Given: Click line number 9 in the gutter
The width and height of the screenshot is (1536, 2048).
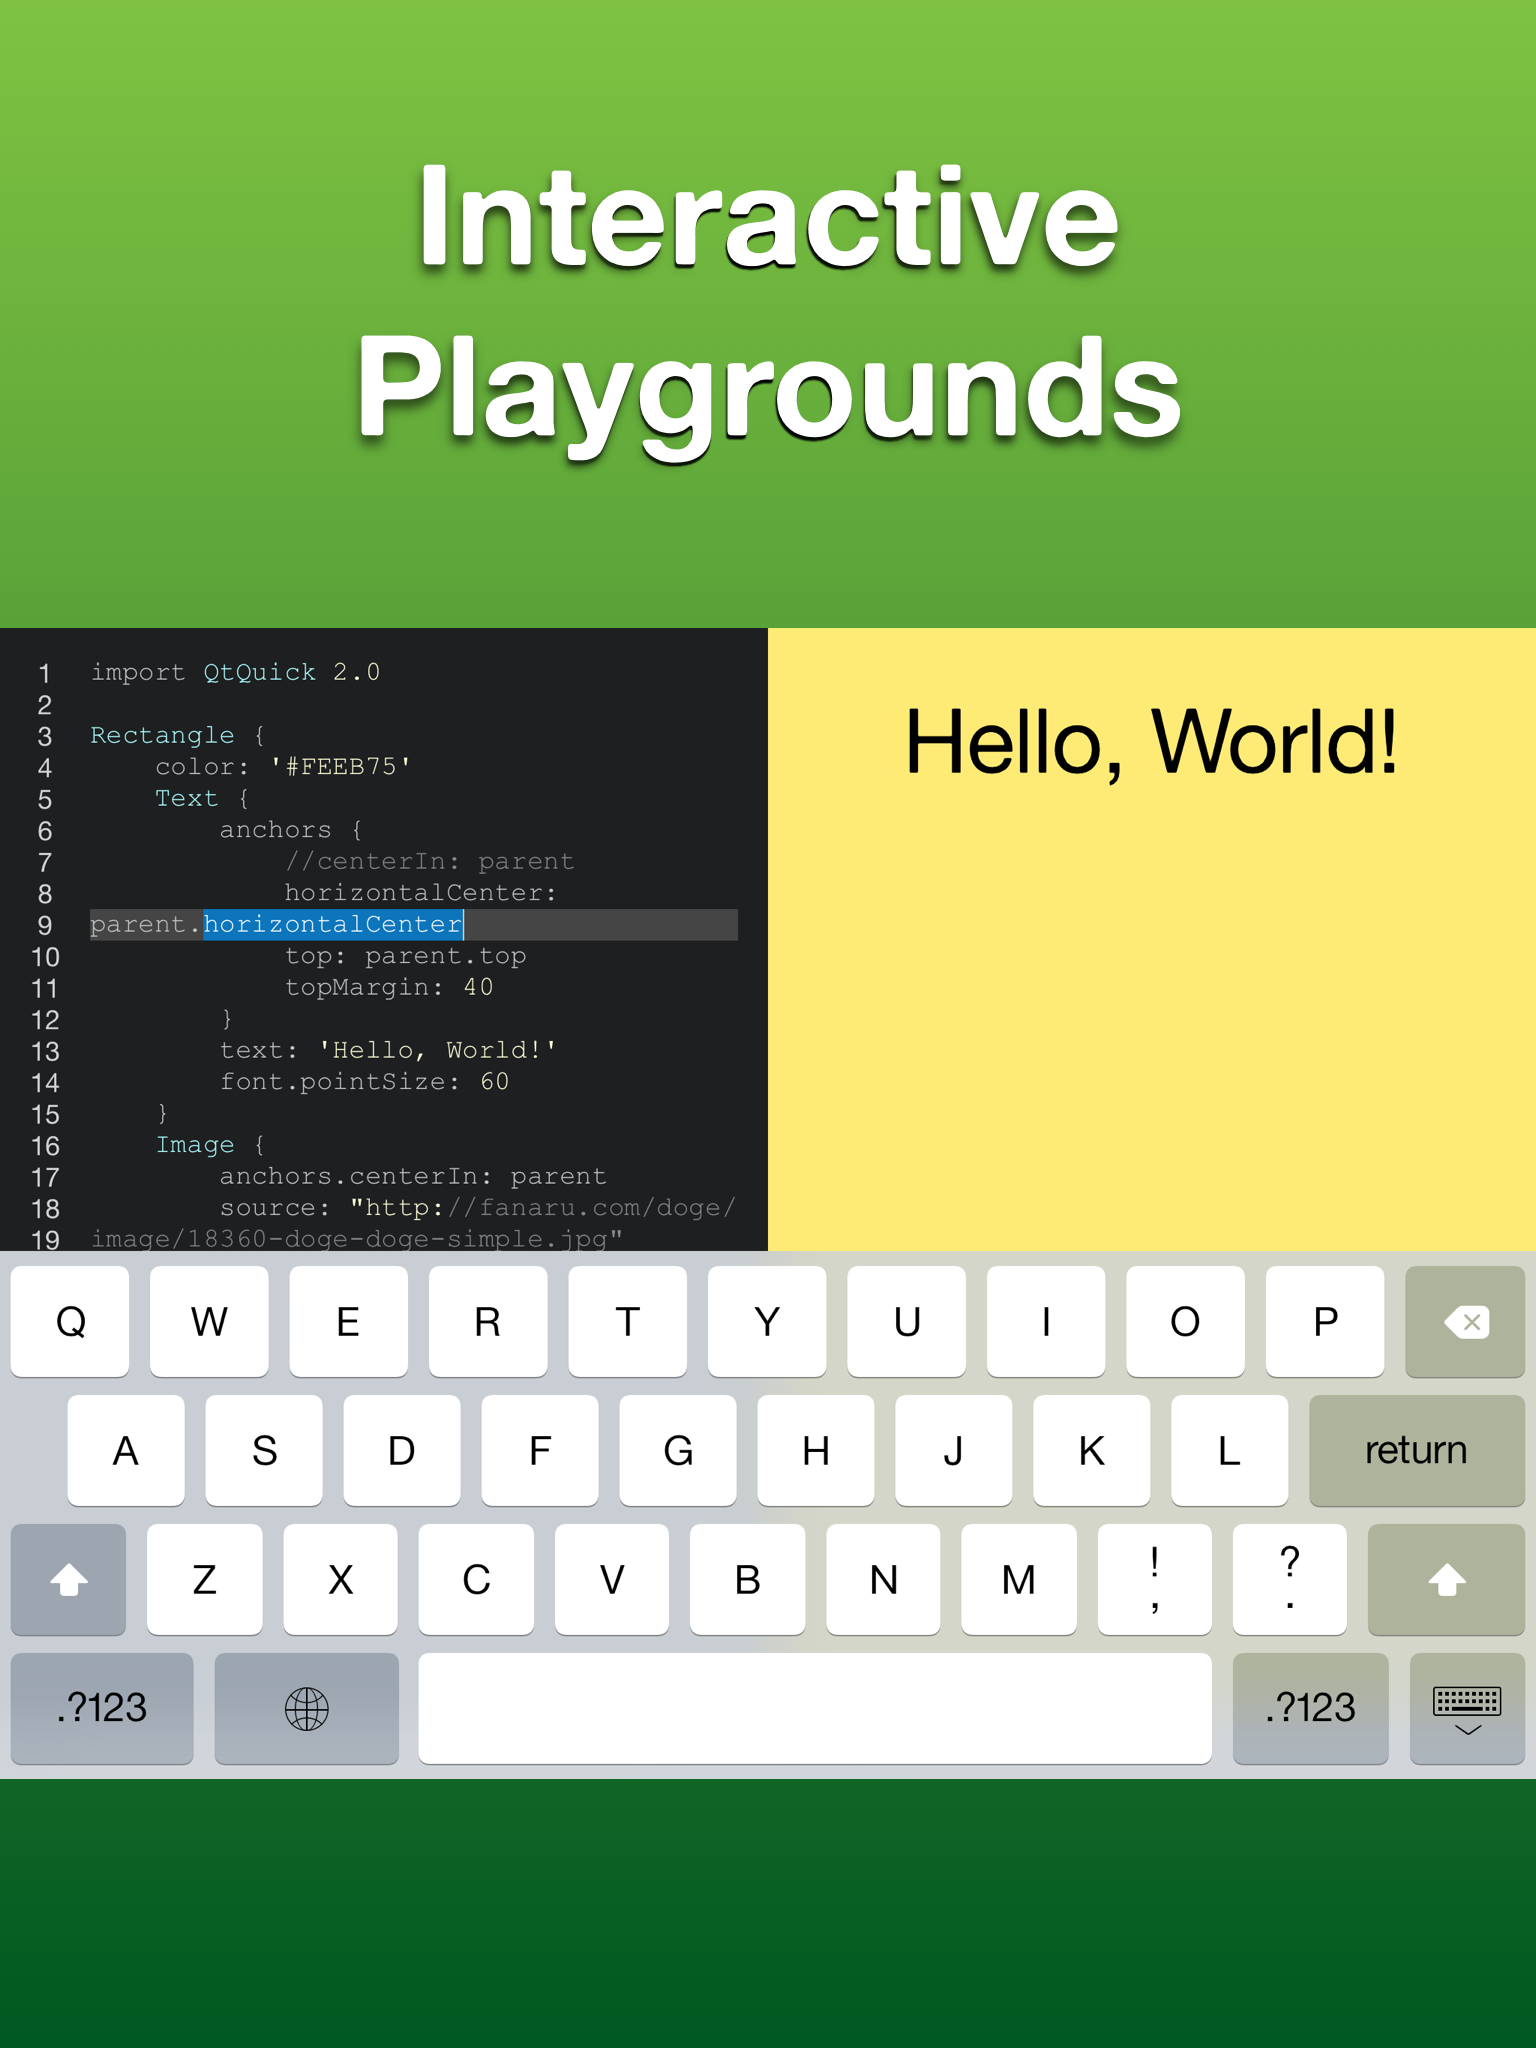Looking at the screenshot, I should tap(45, 926).
